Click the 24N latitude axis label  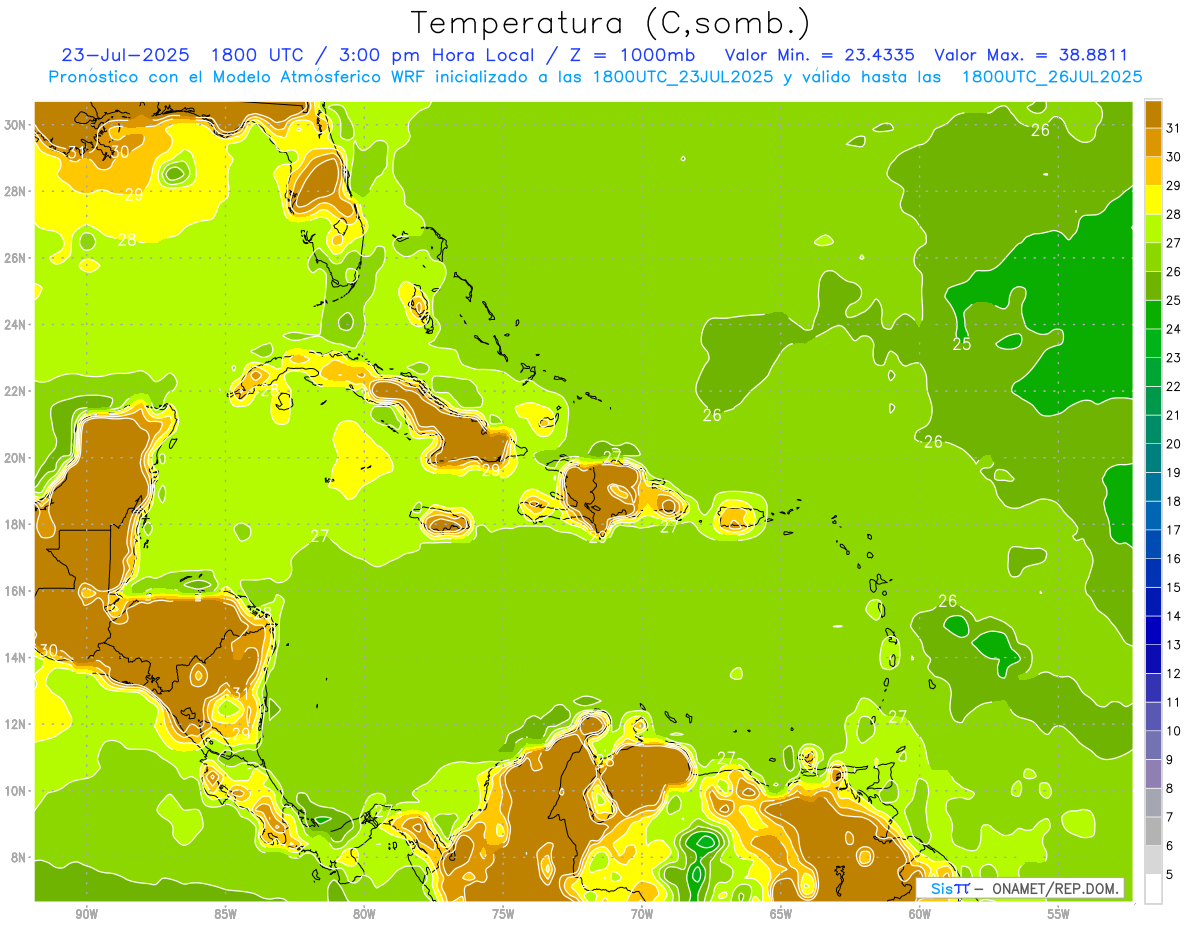point(17,325)
